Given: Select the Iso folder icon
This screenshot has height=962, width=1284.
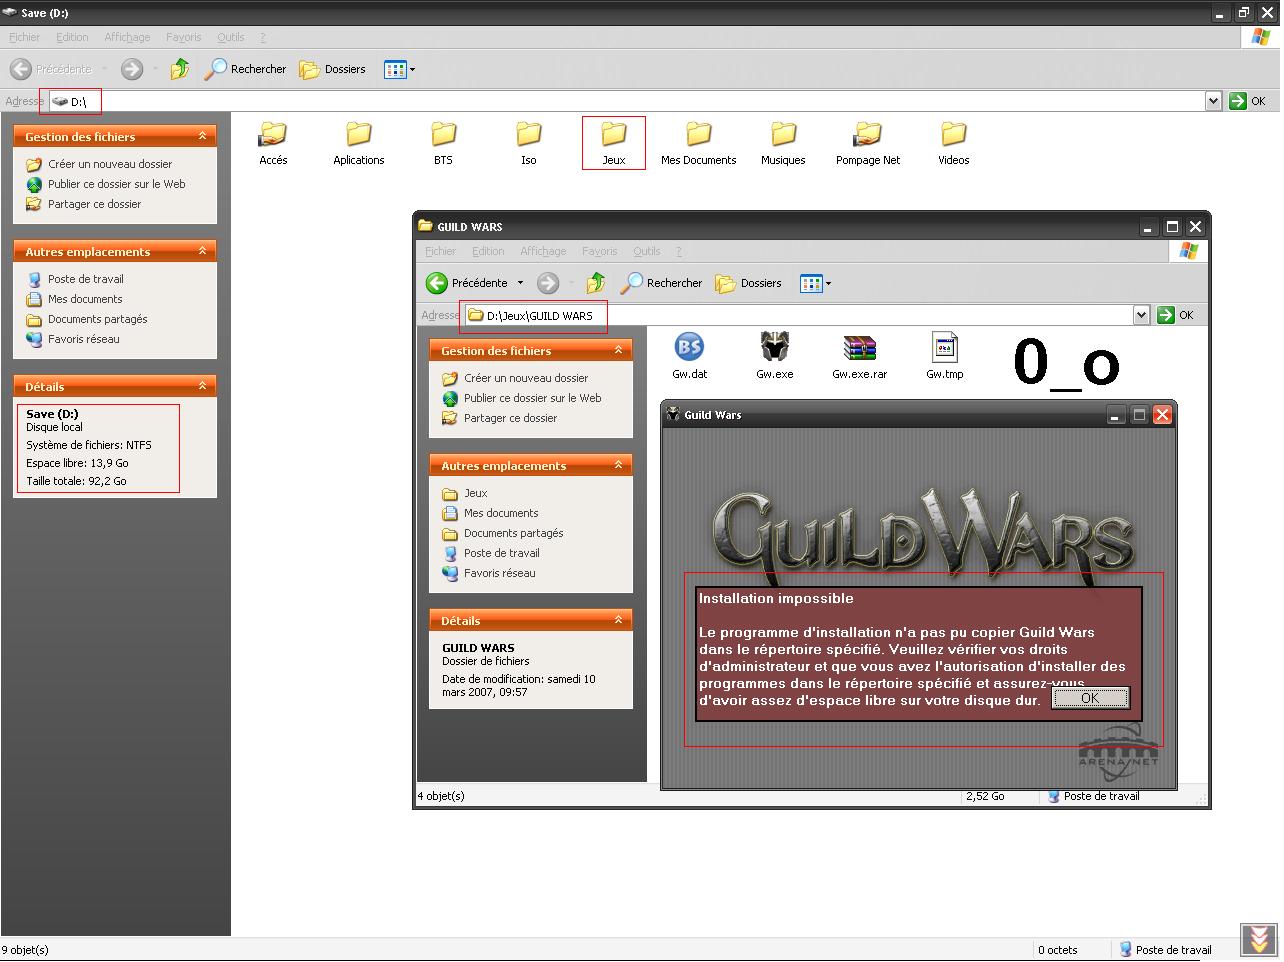Looking at the screenshot, I should click(x=528, y=143).
